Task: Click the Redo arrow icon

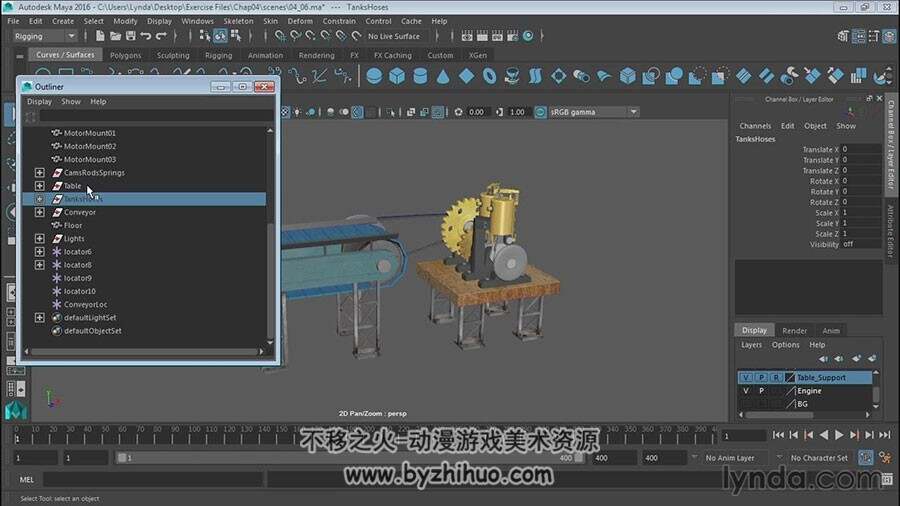Action: coord(161,36)
